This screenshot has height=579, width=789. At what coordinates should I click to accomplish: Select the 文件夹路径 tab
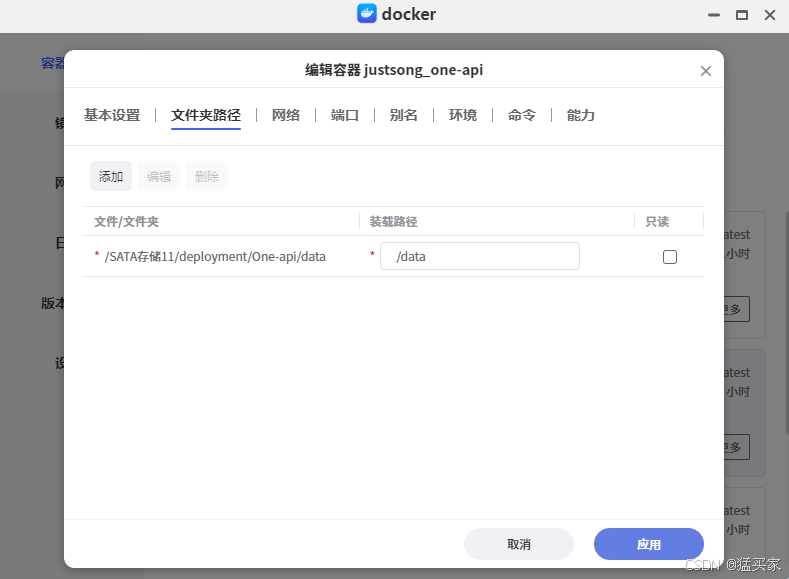click(x=206, y=115)
